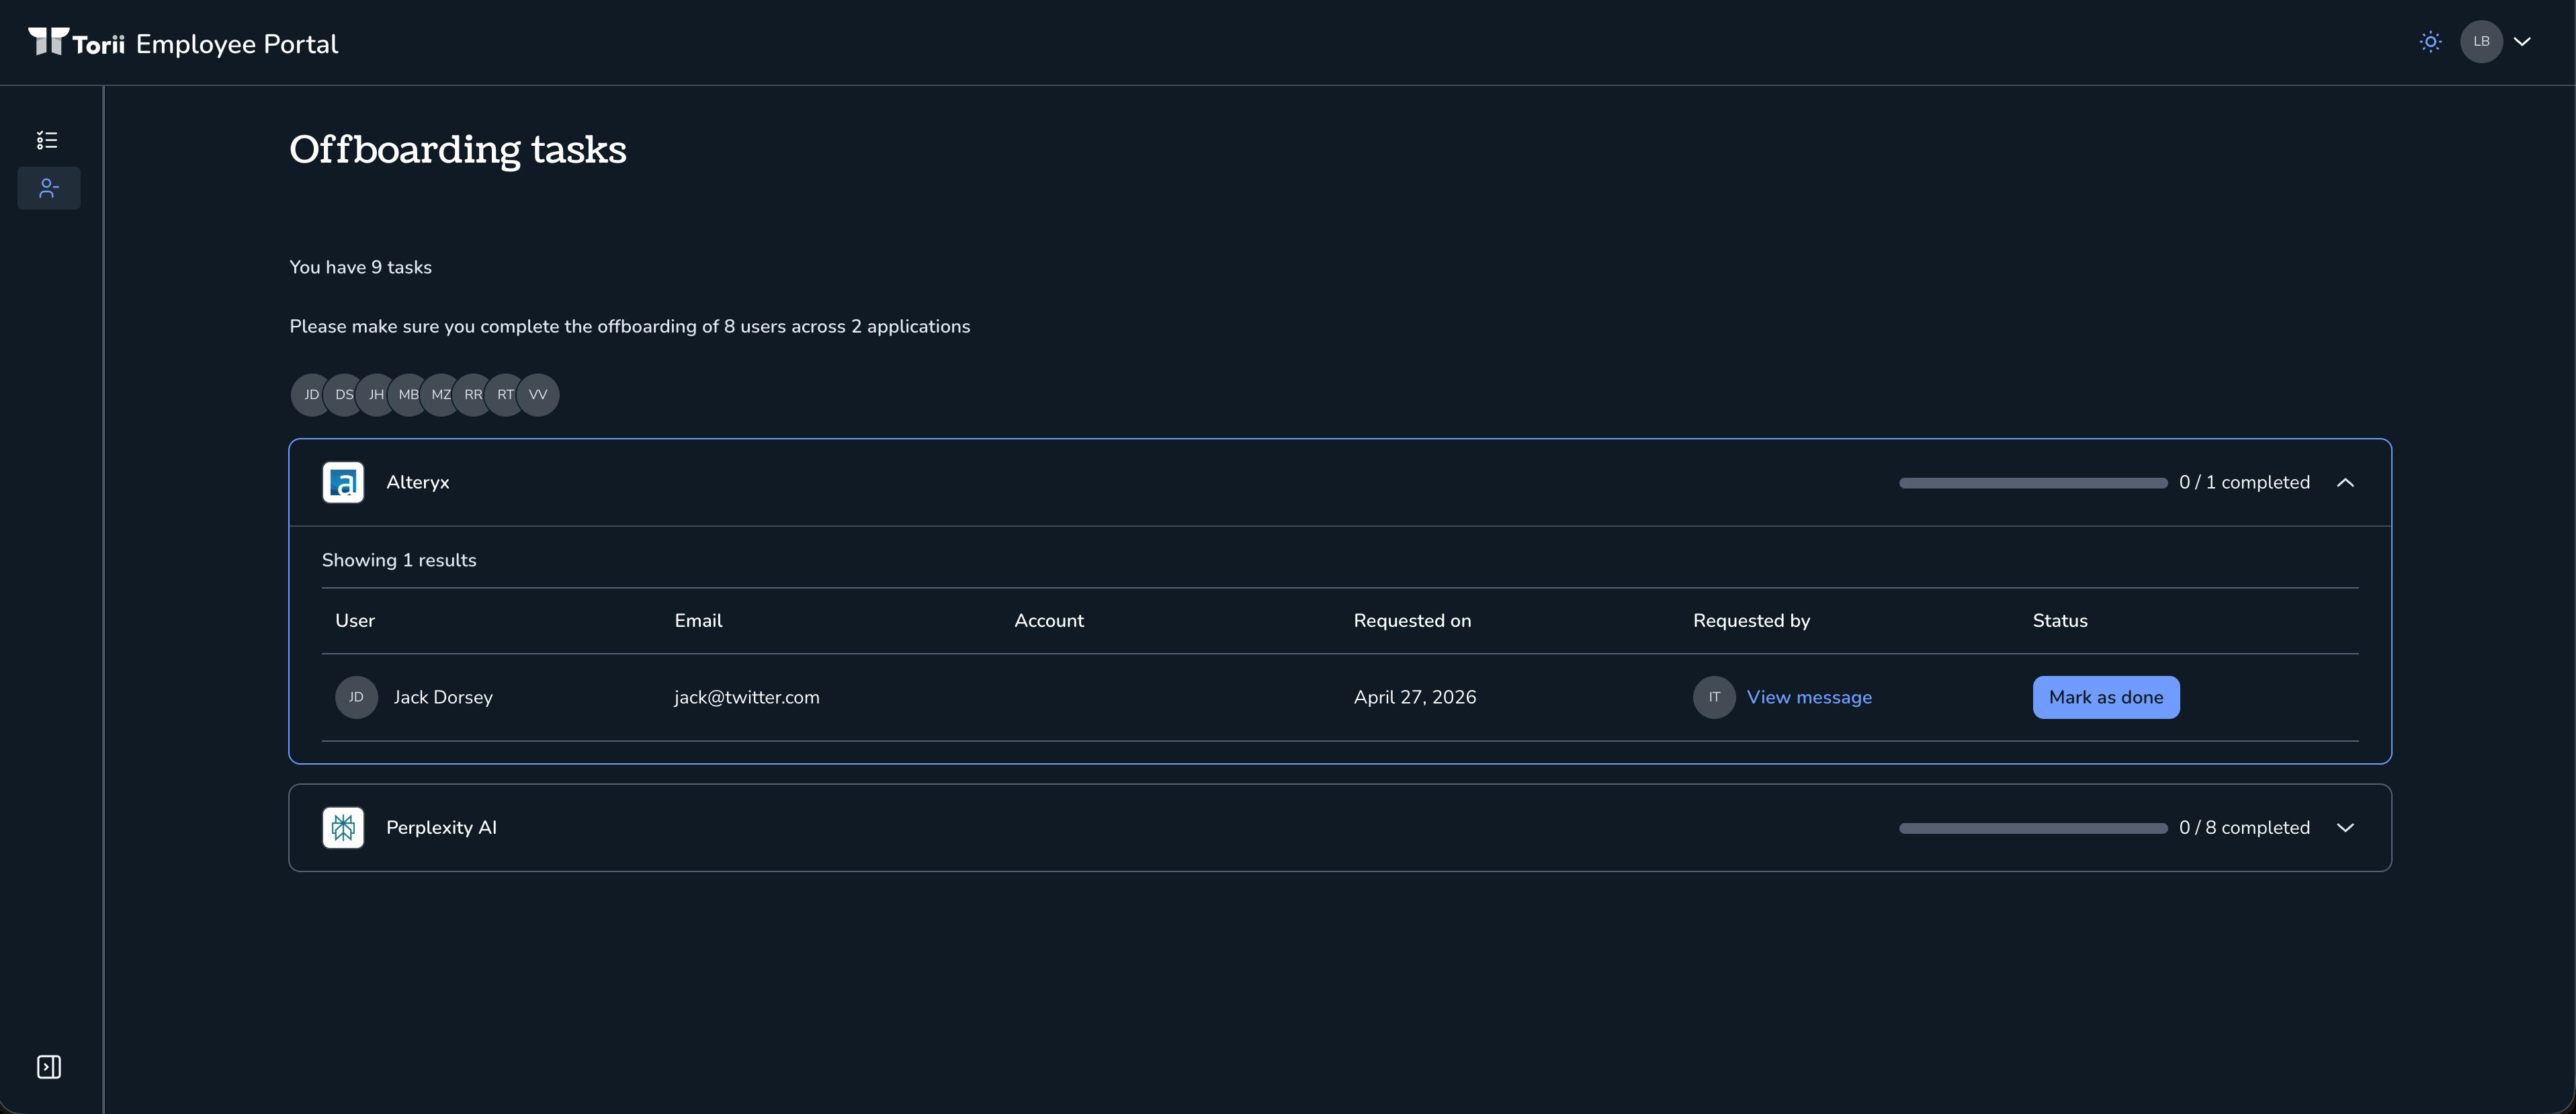The image size is (2576, 1114).
Task: Click the Account column header
Action: point(1049,620)
